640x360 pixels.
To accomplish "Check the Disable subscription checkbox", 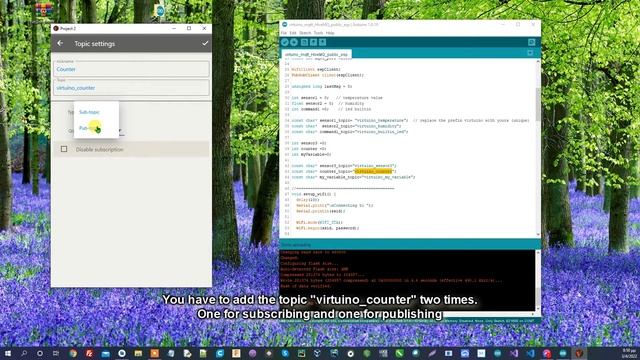I will 64,149.
